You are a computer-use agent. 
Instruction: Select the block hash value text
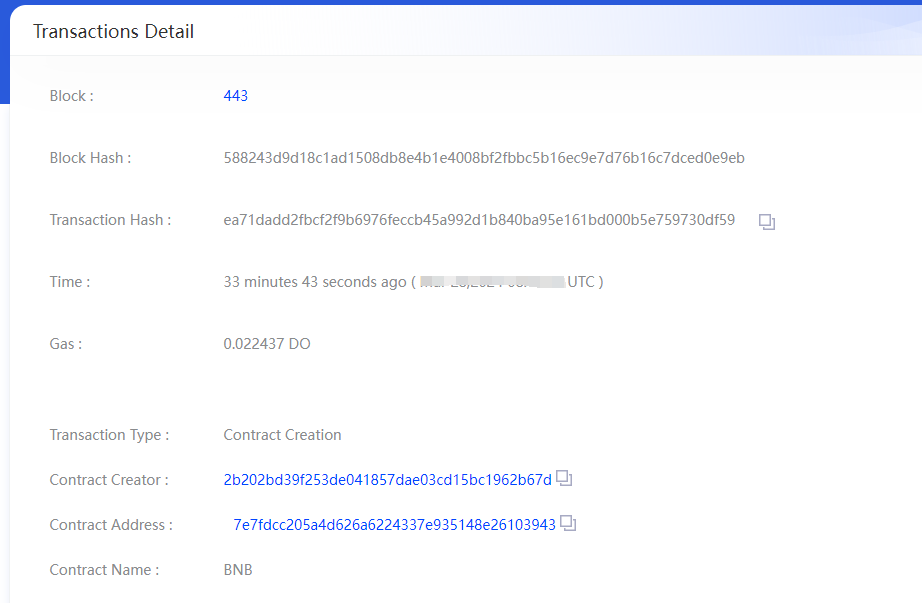coord(484,158)
